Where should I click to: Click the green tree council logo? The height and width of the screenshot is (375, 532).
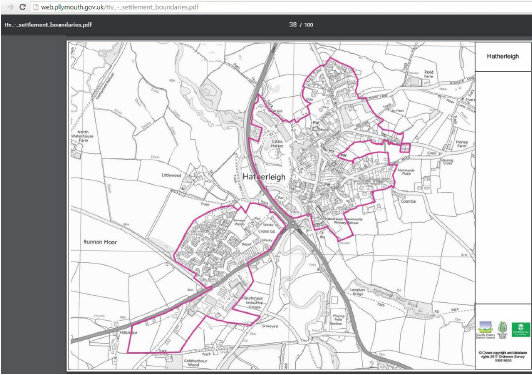click(502, 330)
